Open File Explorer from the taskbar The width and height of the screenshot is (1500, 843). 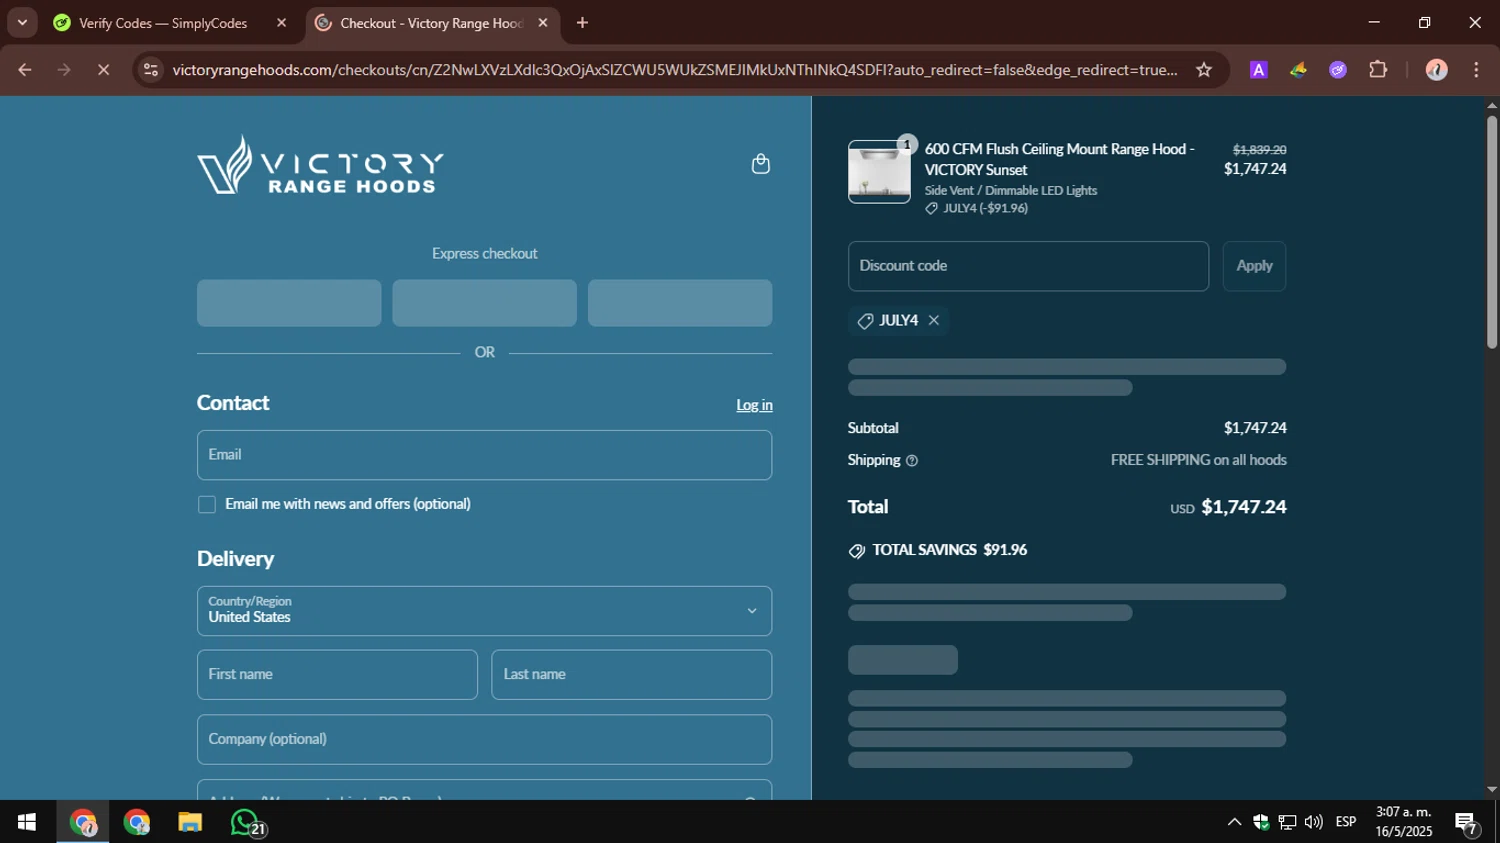coord(190,822)
